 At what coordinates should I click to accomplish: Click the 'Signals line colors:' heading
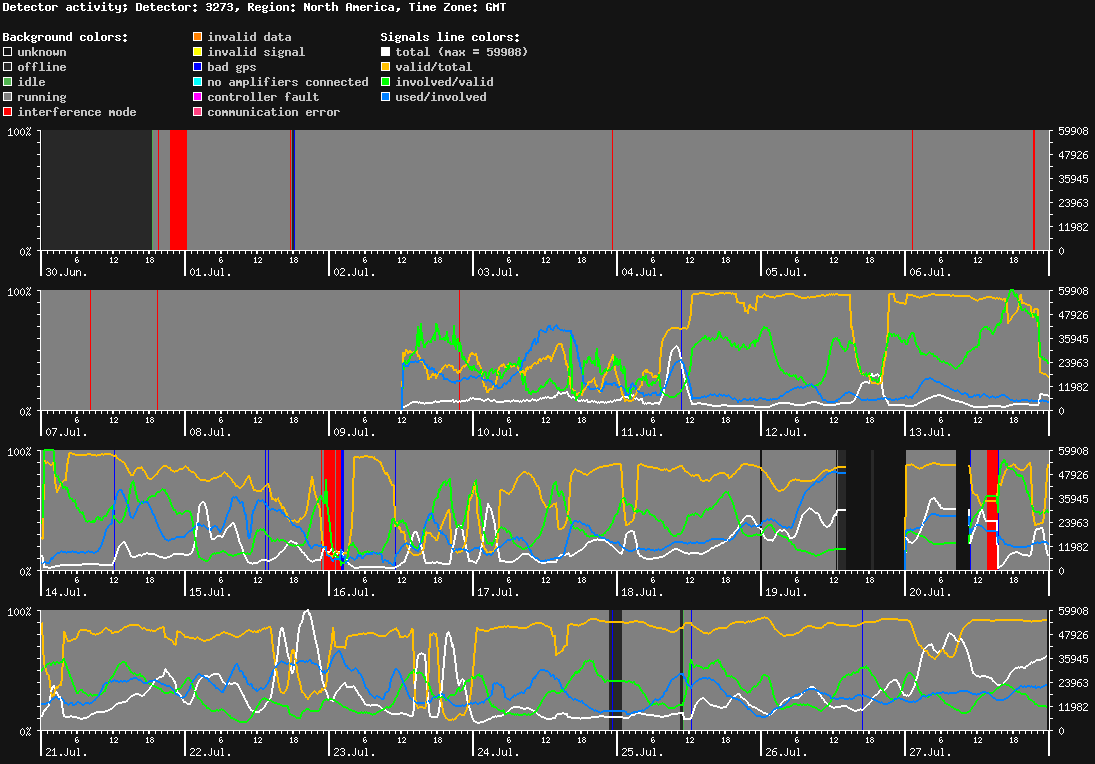(x=450, y=37)
